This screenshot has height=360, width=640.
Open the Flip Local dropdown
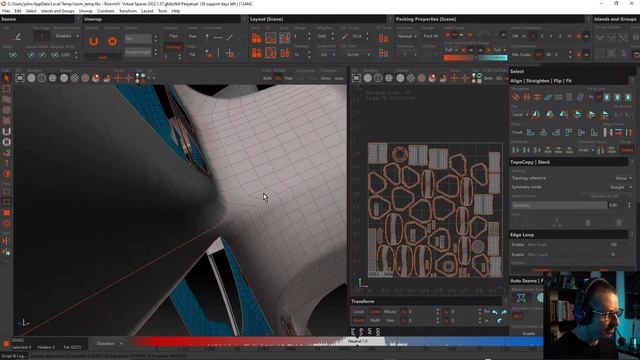coord(520,115)
